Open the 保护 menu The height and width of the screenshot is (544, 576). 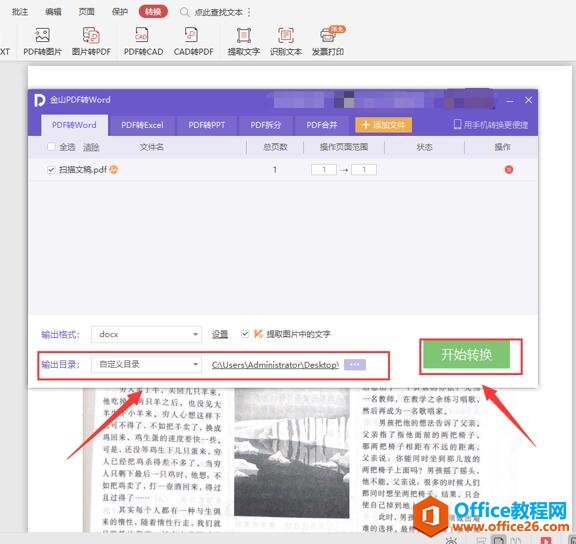click(x=120, y=12)
